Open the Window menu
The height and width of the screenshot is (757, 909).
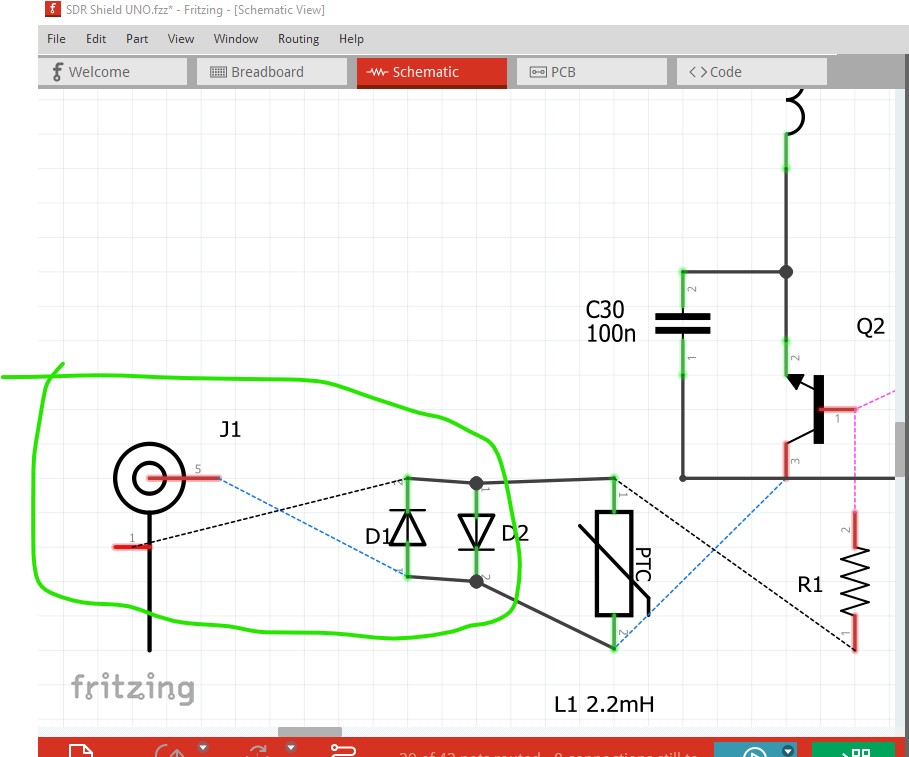click(x=235, y=39)
